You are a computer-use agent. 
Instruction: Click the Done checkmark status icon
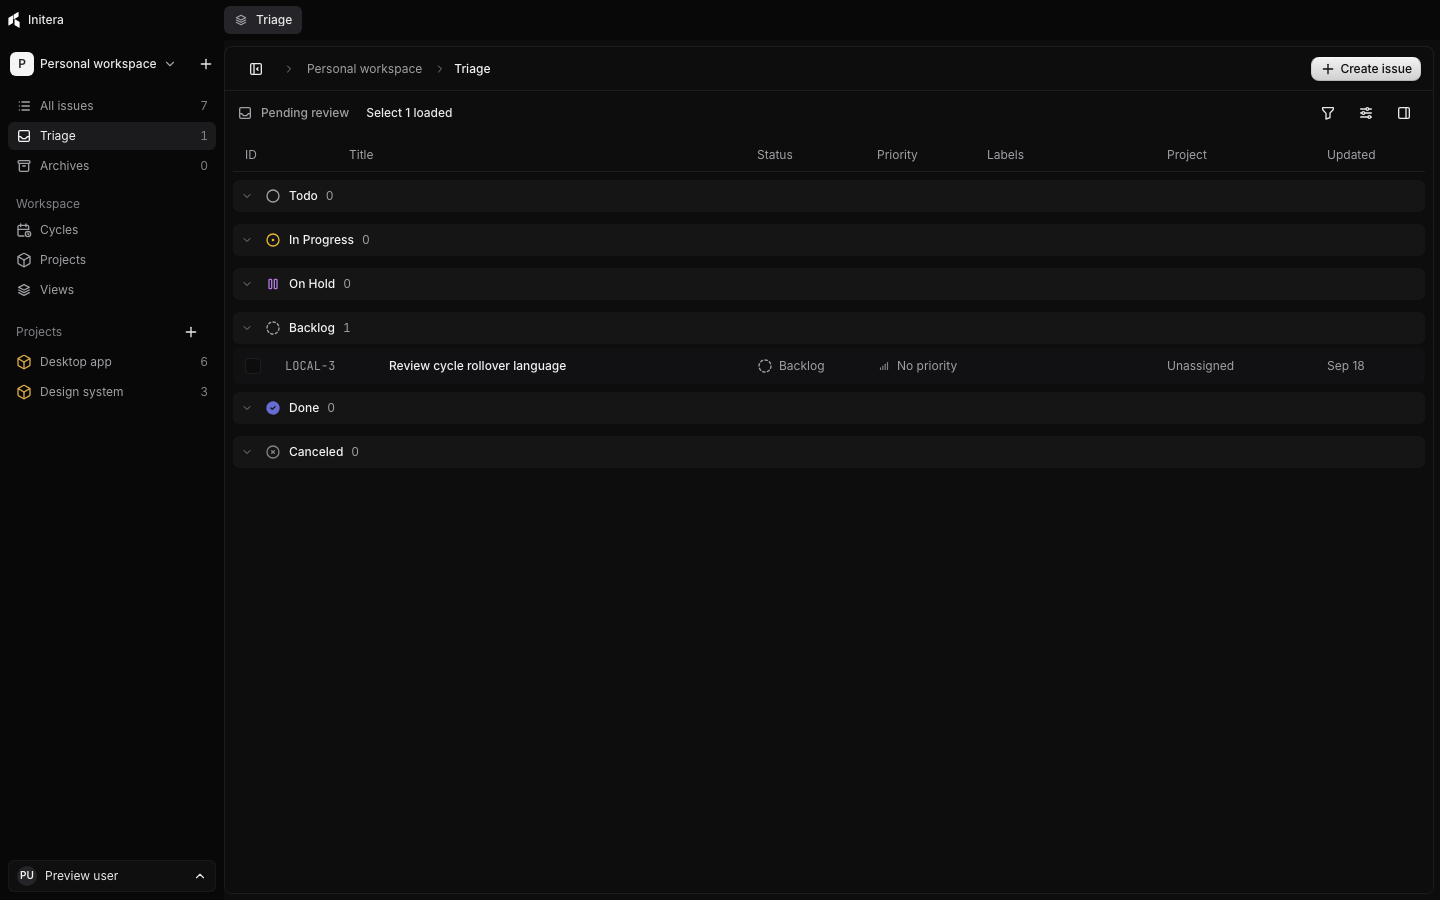pos(273,408)
